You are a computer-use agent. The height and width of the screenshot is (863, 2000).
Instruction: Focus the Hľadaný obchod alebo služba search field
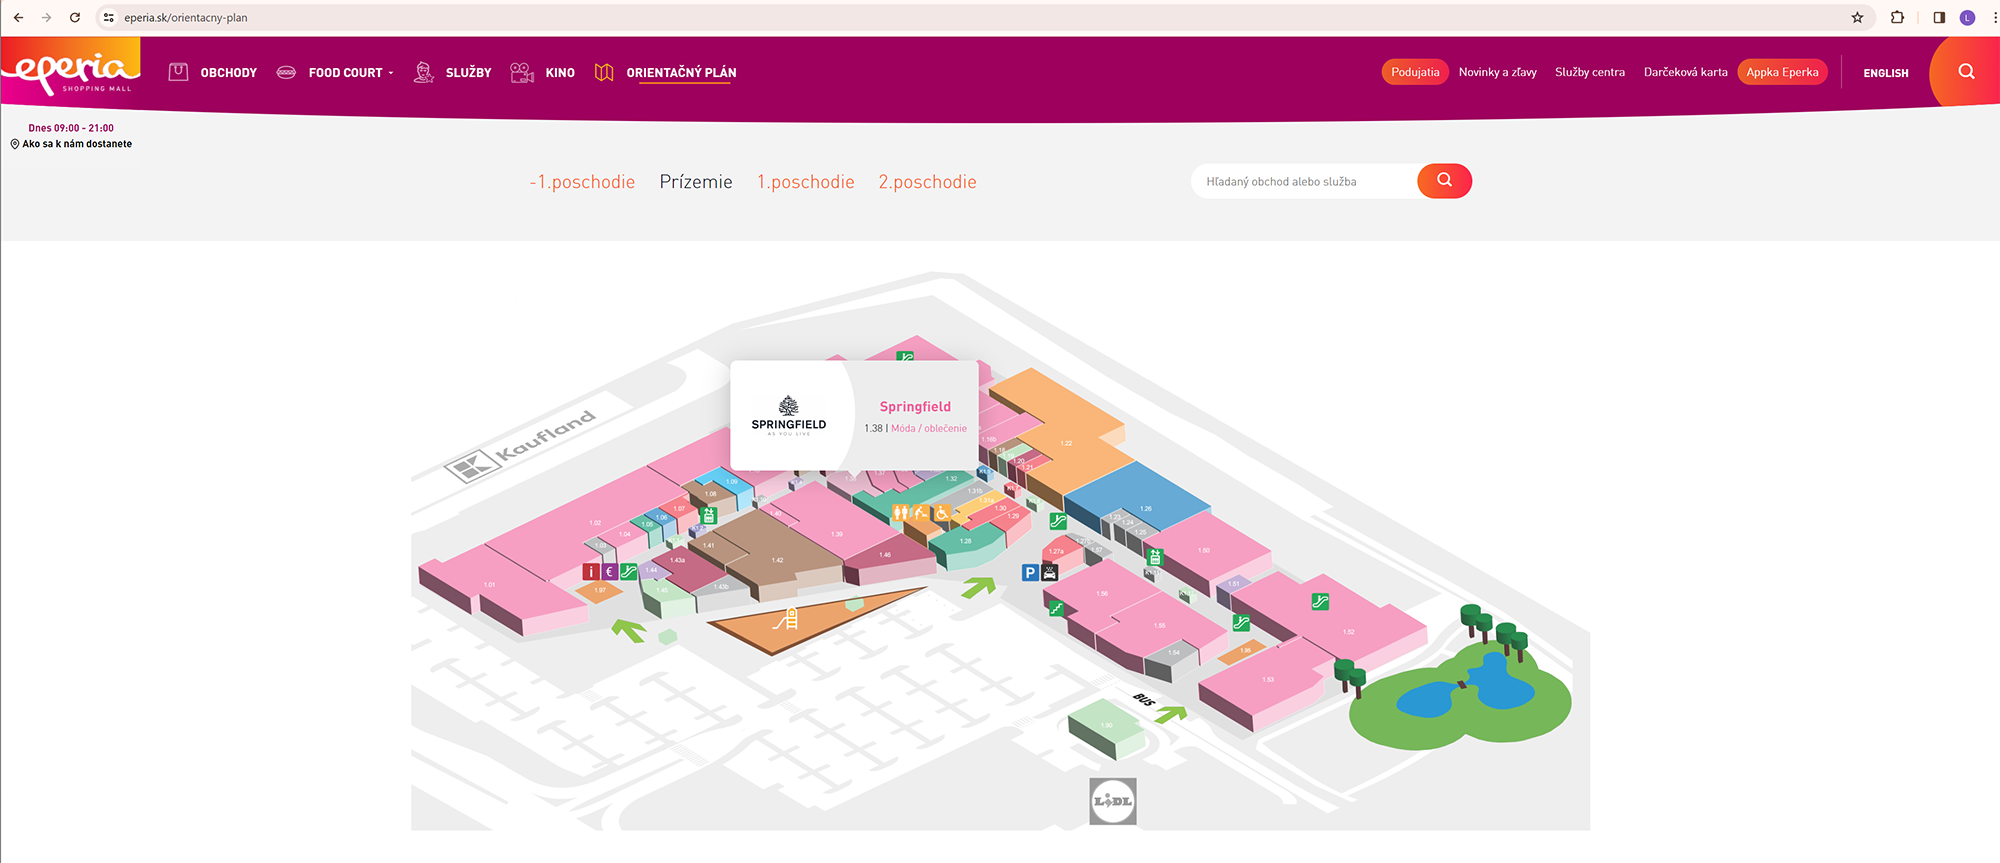(1304, 181)
